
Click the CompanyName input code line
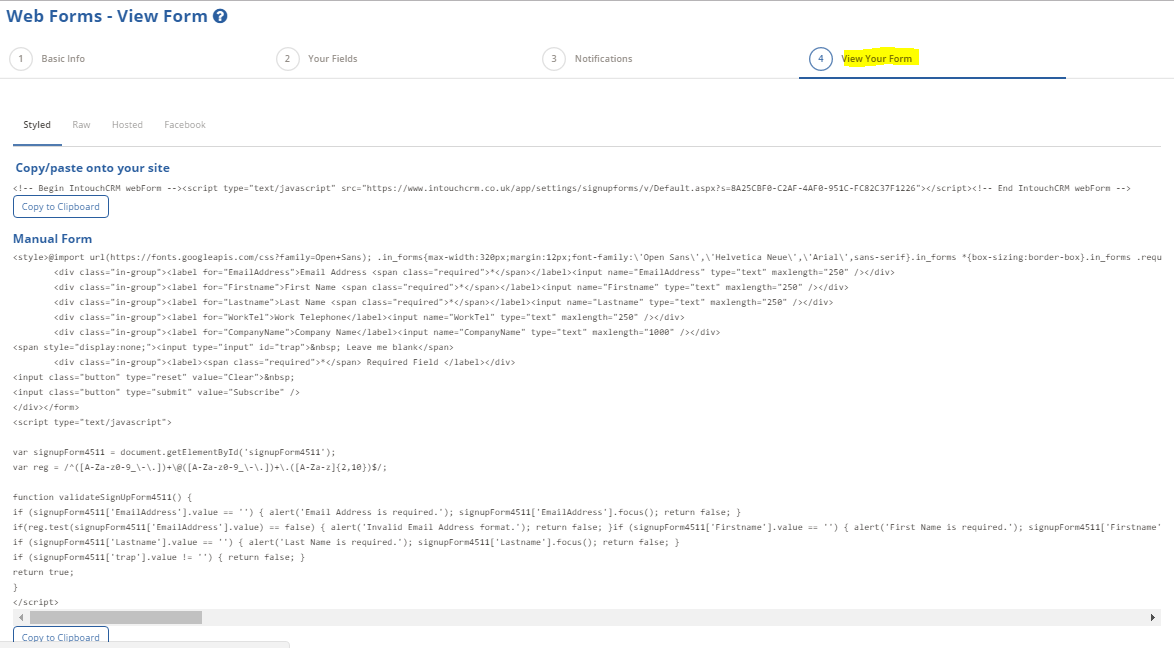coord(387,332)
